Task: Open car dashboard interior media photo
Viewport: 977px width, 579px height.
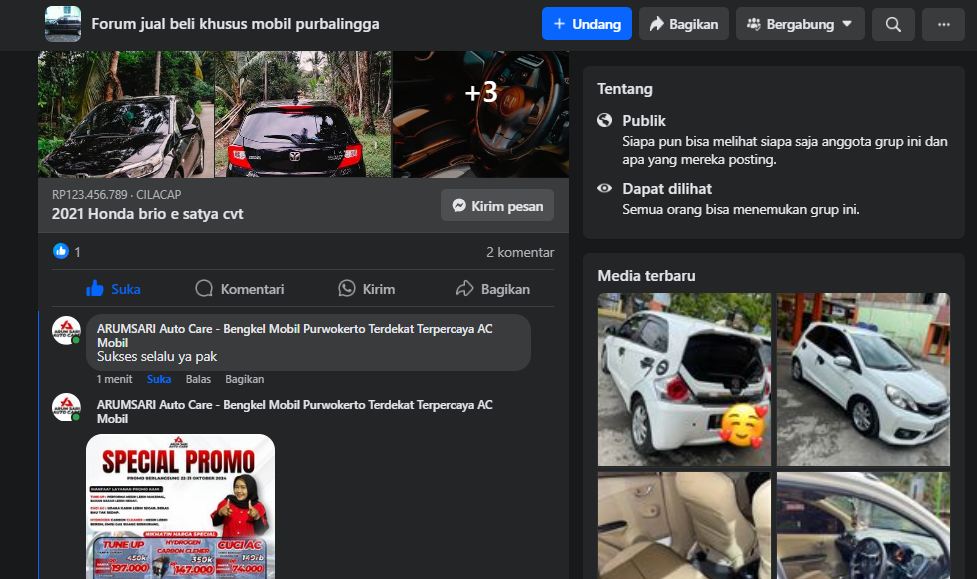Action: click(x=863, y=525)
